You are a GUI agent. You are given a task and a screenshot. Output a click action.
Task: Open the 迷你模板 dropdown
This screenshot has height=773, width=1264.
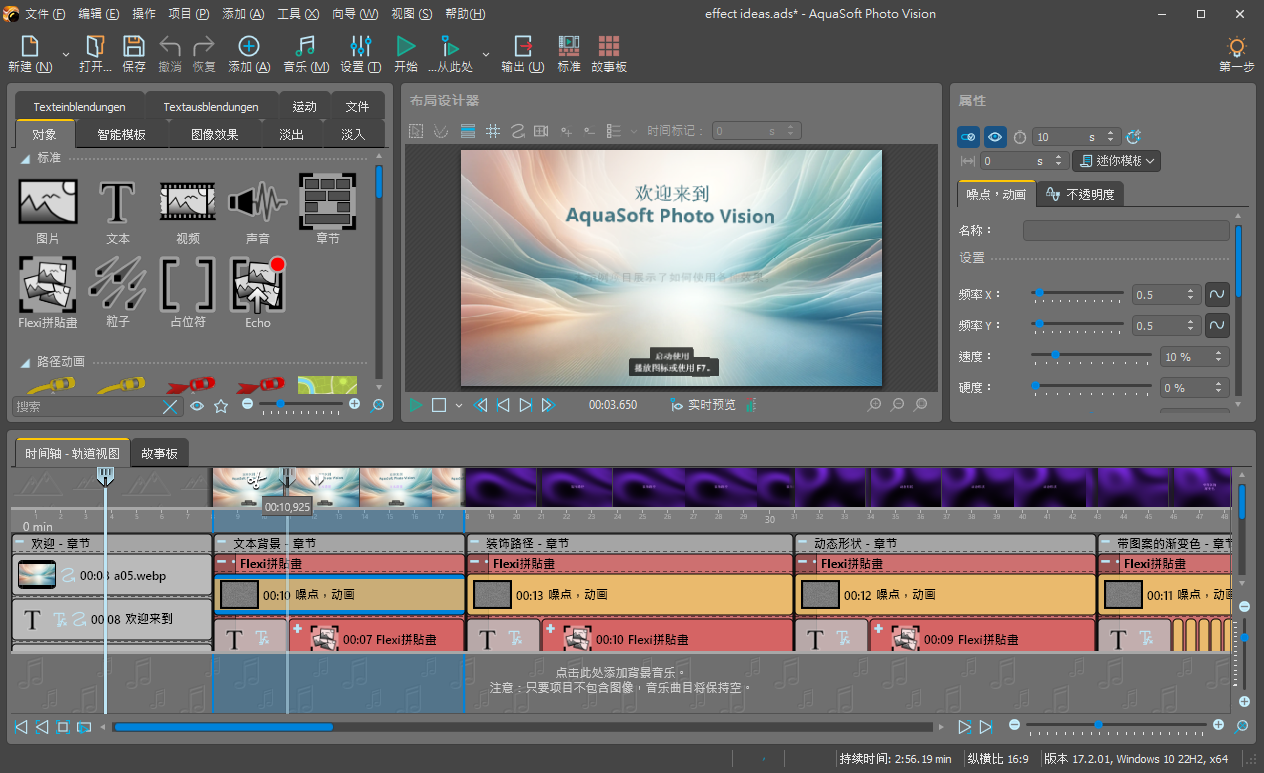(1116, 161)
